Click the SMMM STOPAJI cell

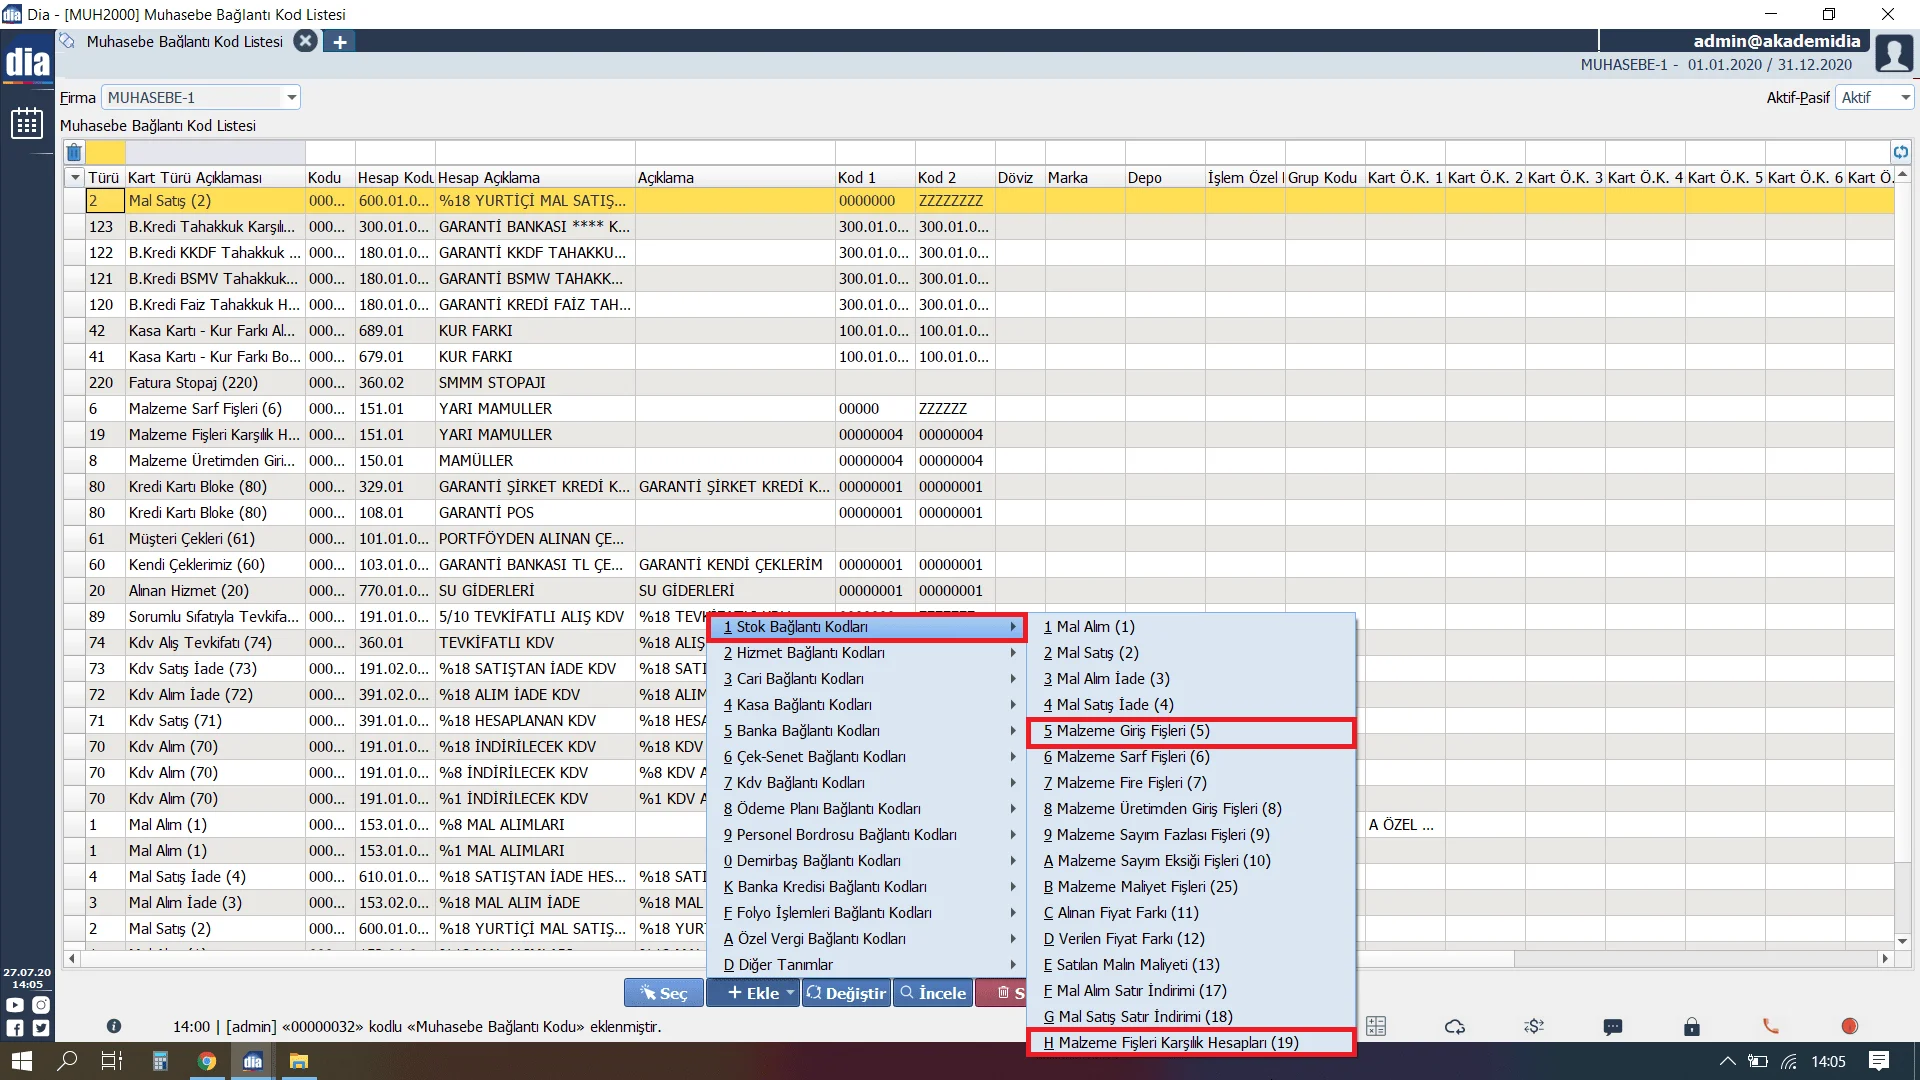[535, 383]
